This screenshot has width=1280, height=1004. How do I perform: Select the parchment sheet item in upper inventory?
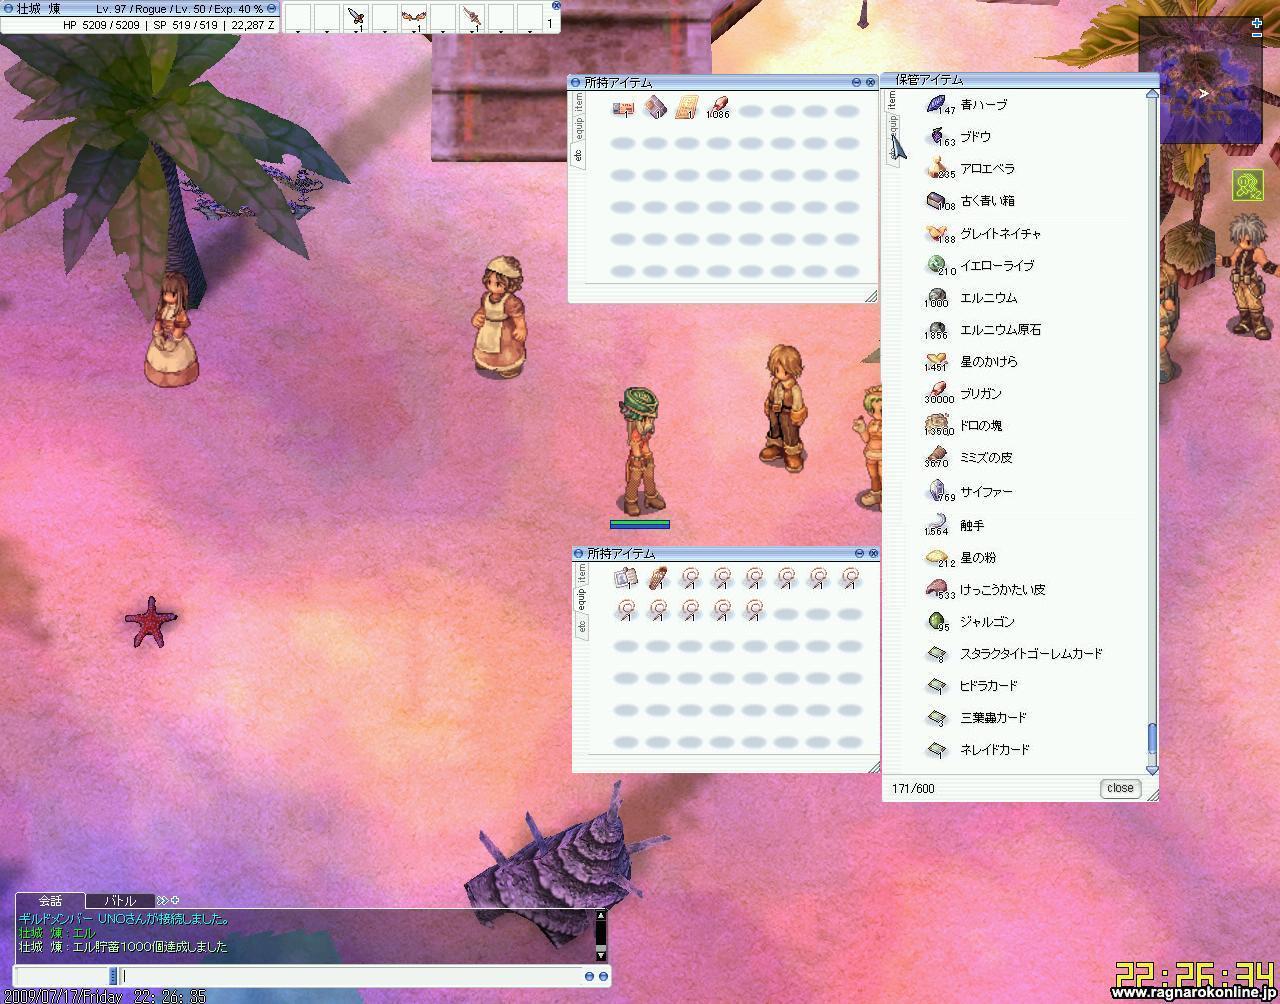[686, 108]
